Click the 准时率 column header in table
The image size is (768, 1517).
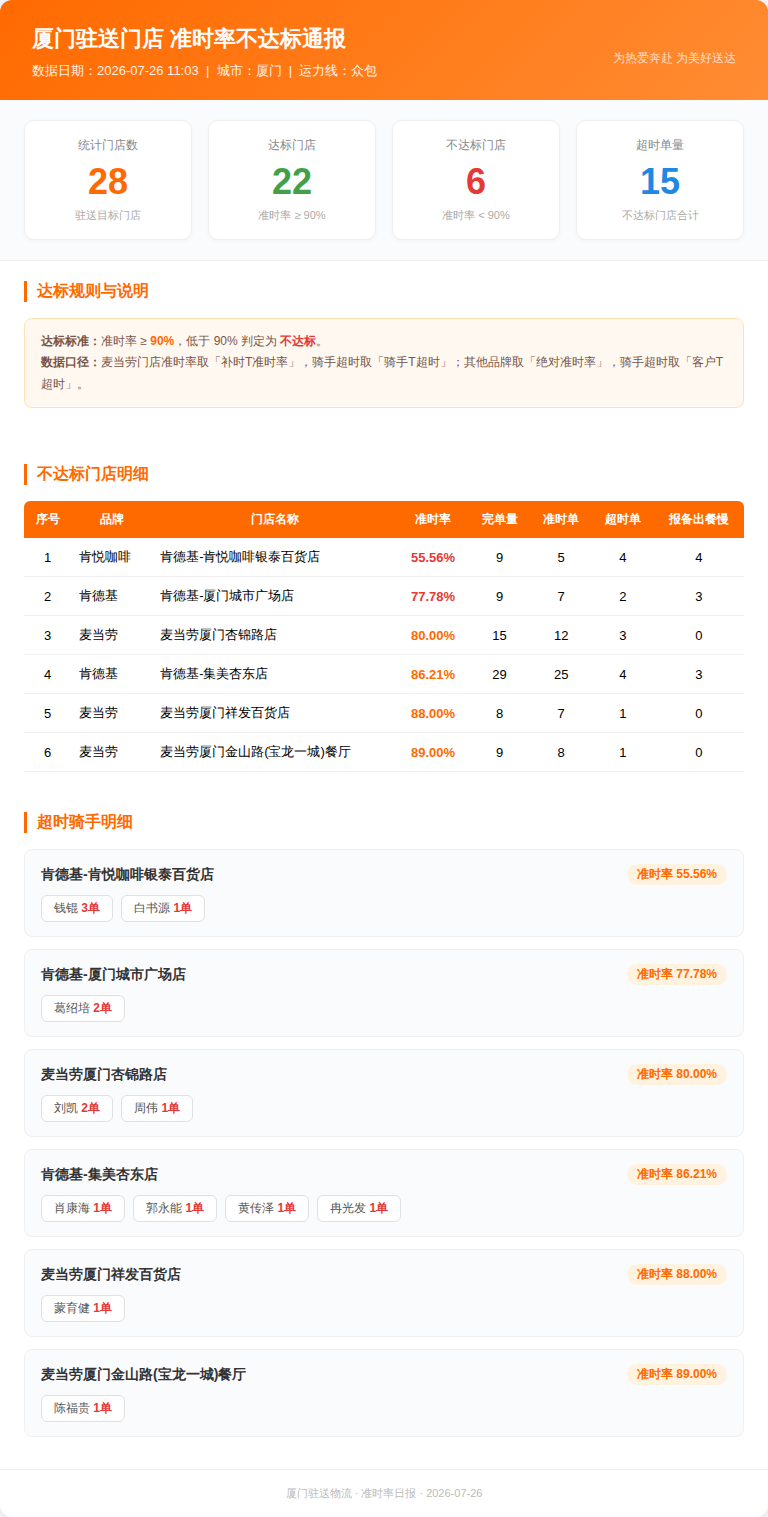tap(433, 519)
